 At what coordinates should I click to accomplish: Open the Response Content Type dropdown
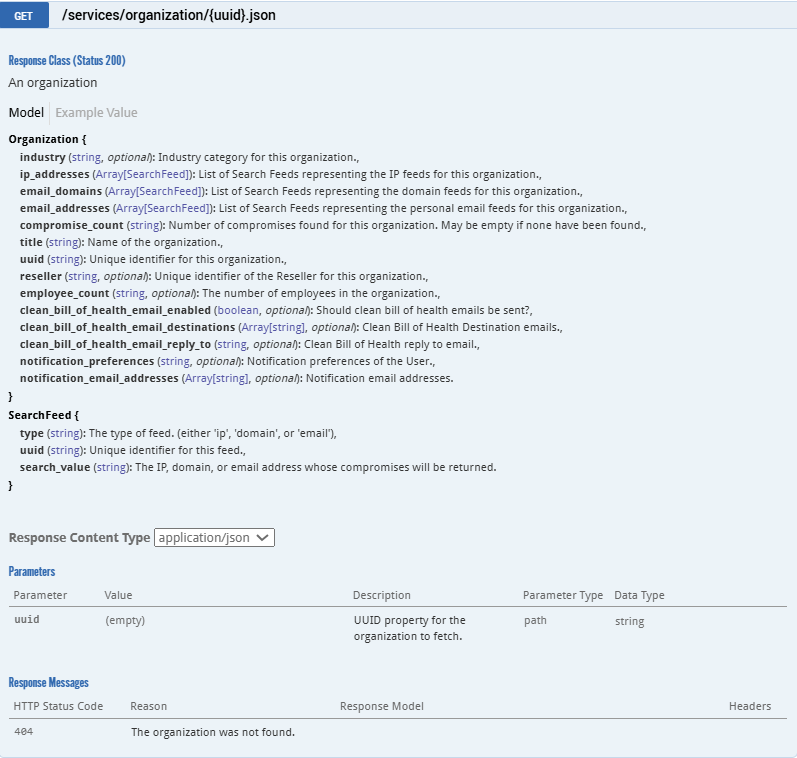[214, 538]
